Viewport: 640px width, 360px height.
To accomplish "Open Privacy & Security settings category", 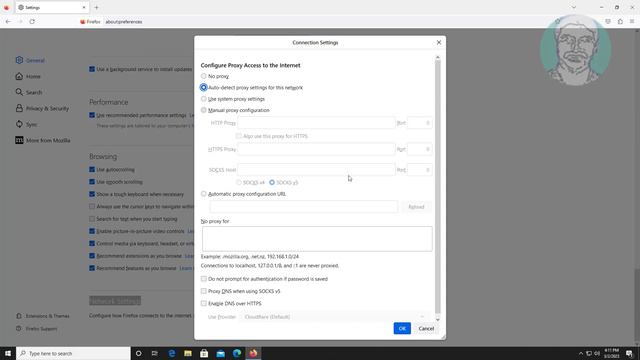I will [42, 109].
